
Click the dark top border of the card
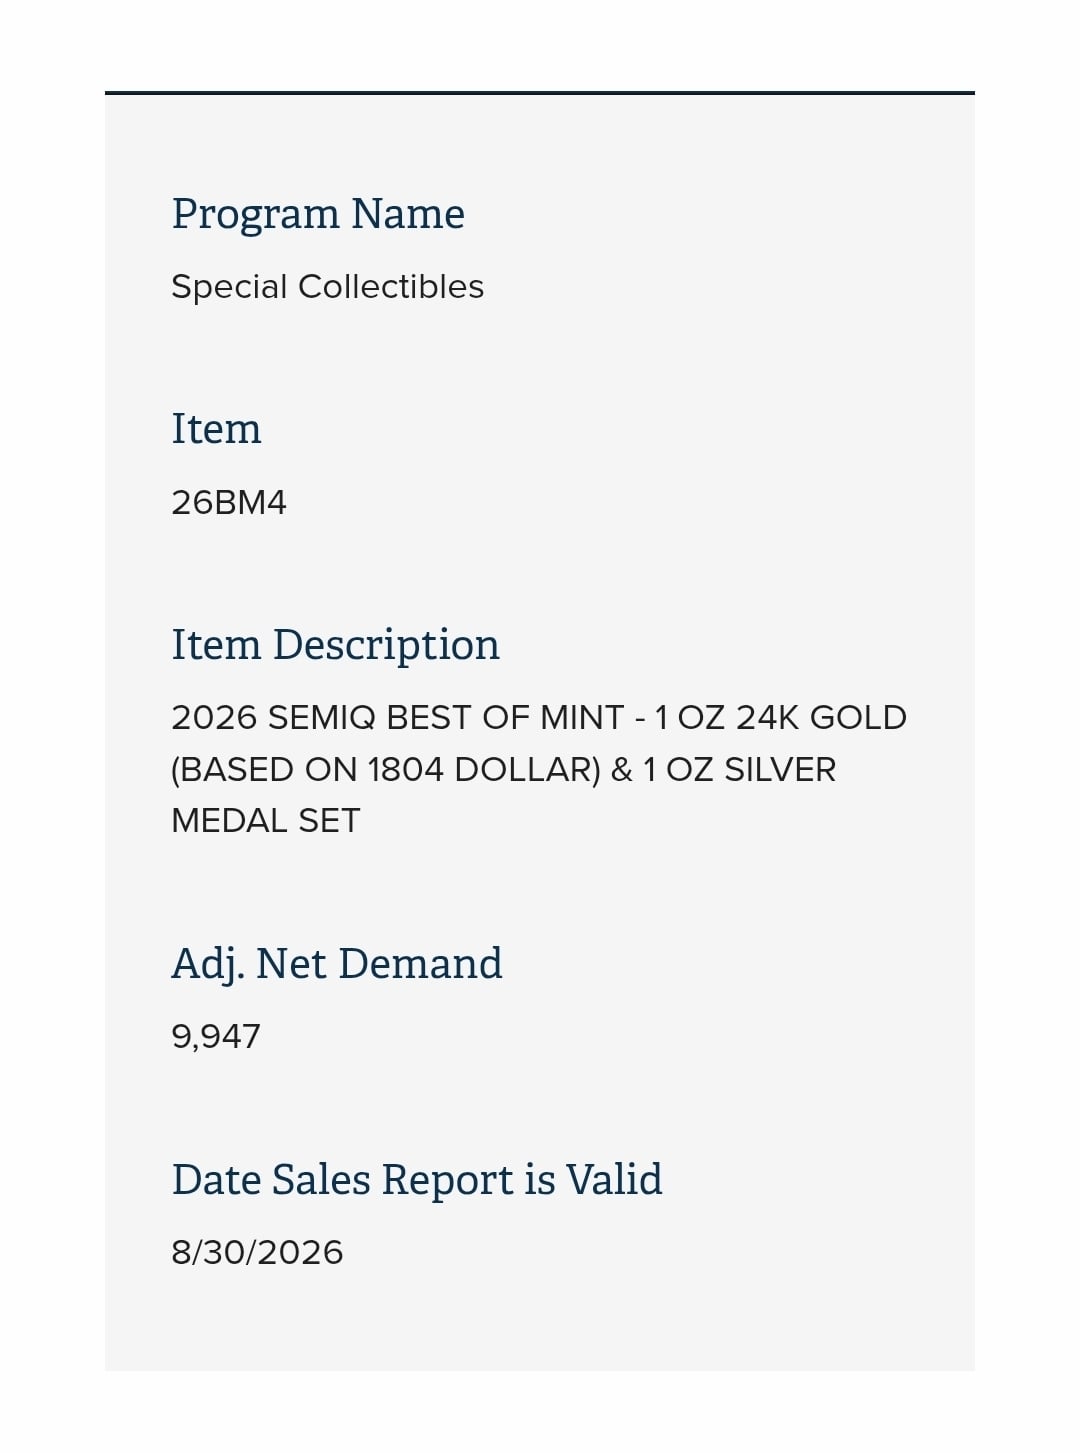pyautogui.click(x=540, y=93)
